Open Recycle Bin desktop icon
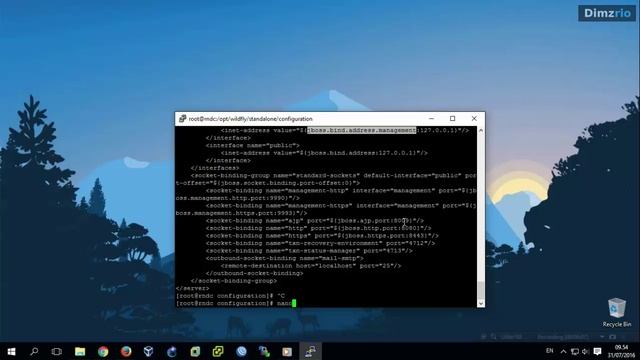The image size is (640, 360). [616, 312]
